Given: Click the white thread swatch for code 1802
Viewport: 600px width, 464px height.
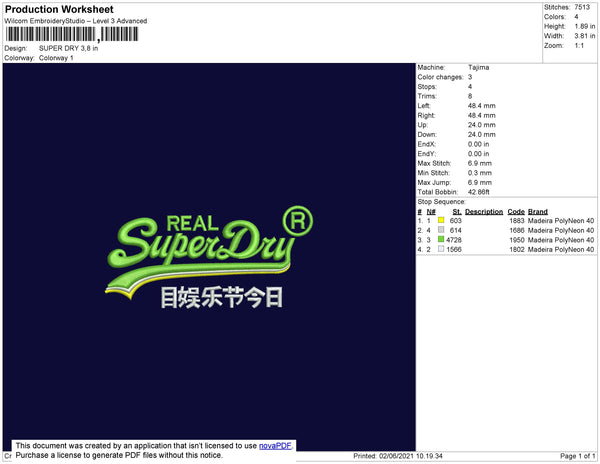Looking at the screenshot, I should (441, 249).
